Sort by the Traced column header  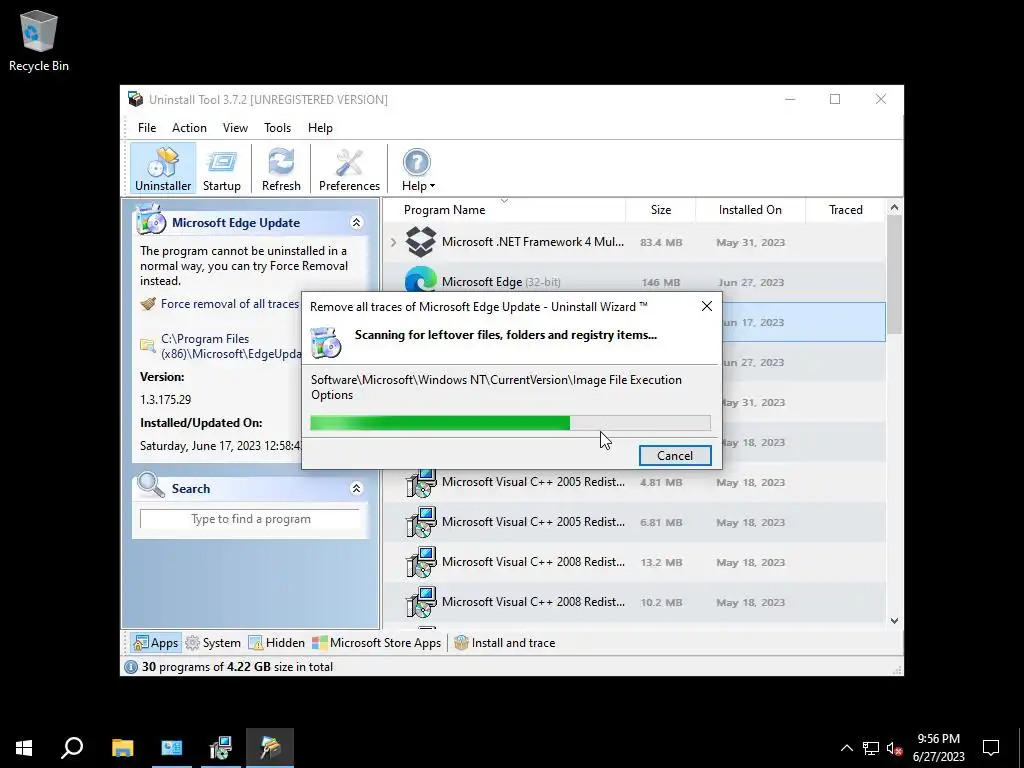pyautogui.click(x=845, y=210)
